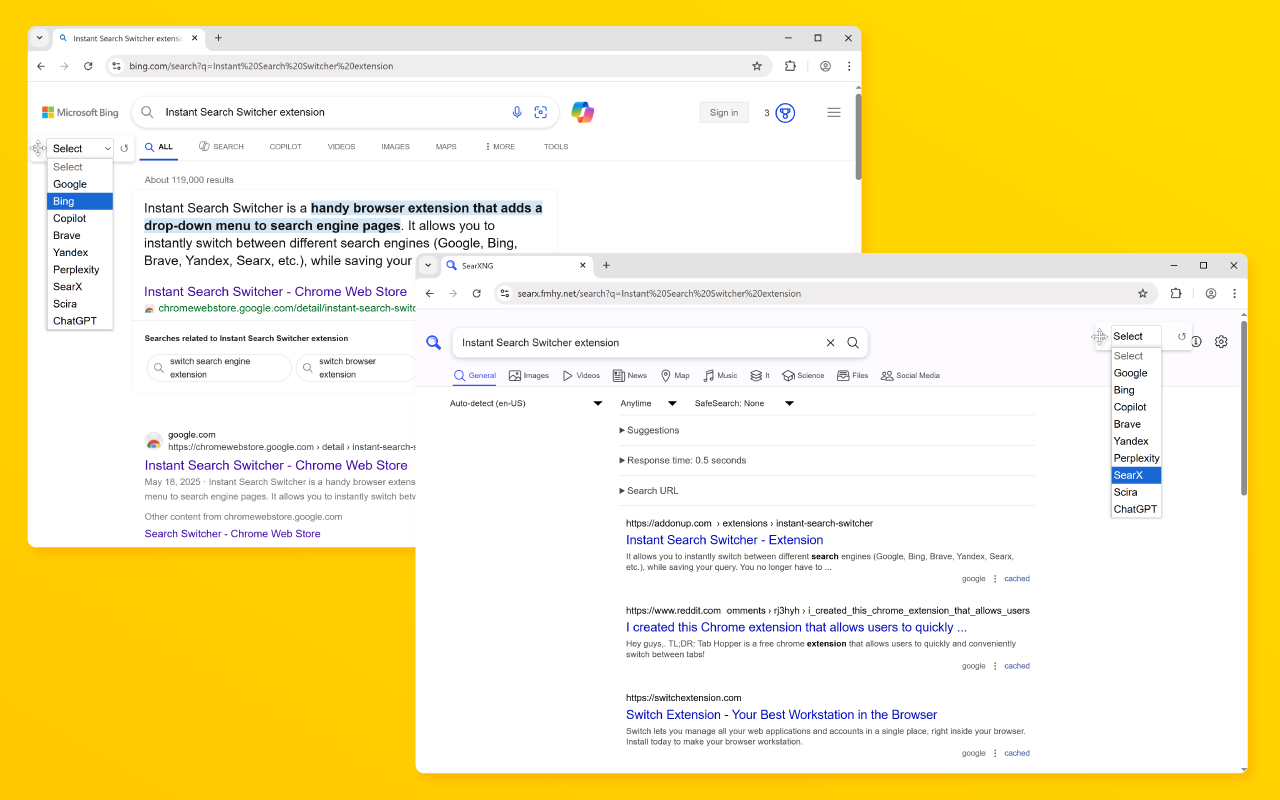The width and height of the screenshot is (1280, 800).
Task: Click the reset arrow beside Bing switcher
Action: pyautogui.click(x=124, y=148)
